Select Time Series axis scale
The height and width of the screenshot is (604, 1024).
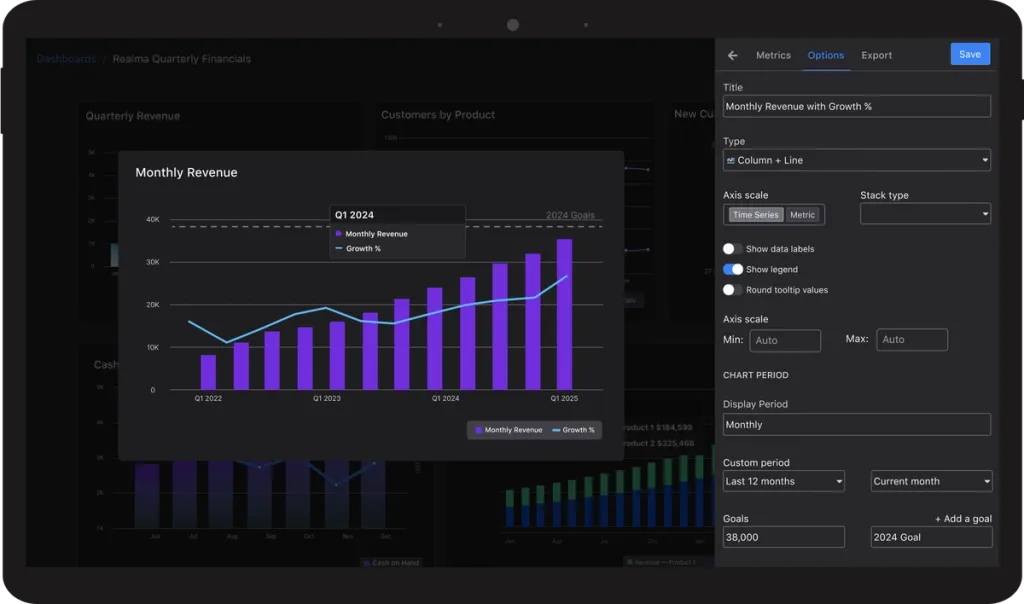click(756, 215)
